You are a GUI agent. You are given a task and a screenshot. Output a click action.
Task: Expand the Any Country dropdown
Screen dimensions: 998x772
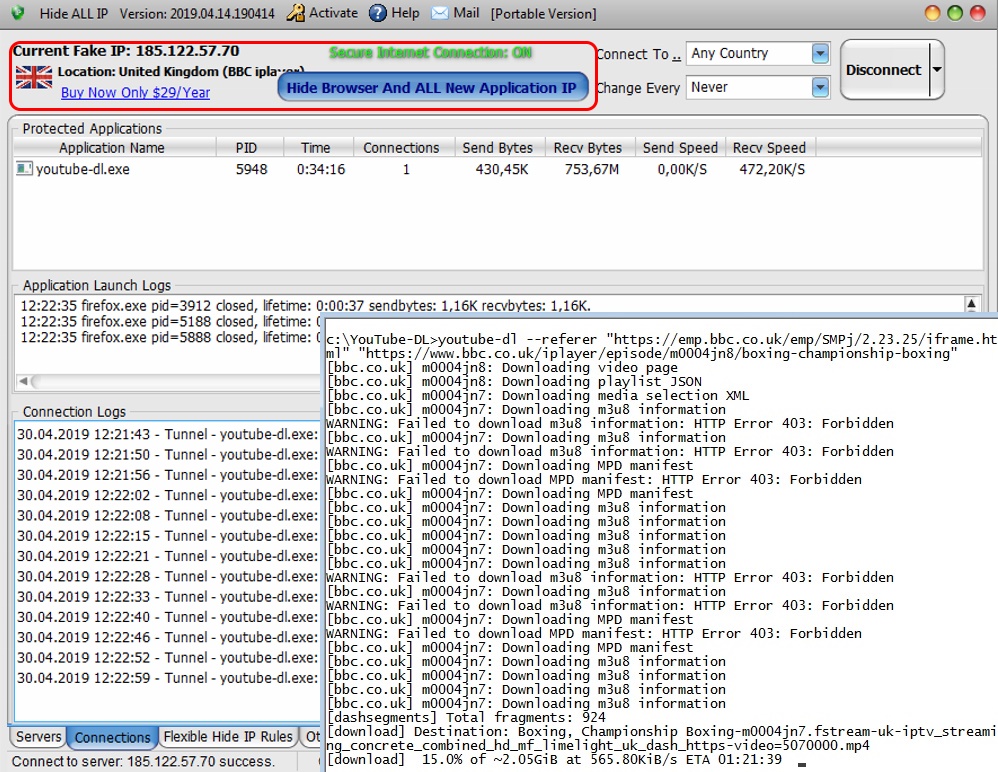(820, 53)
